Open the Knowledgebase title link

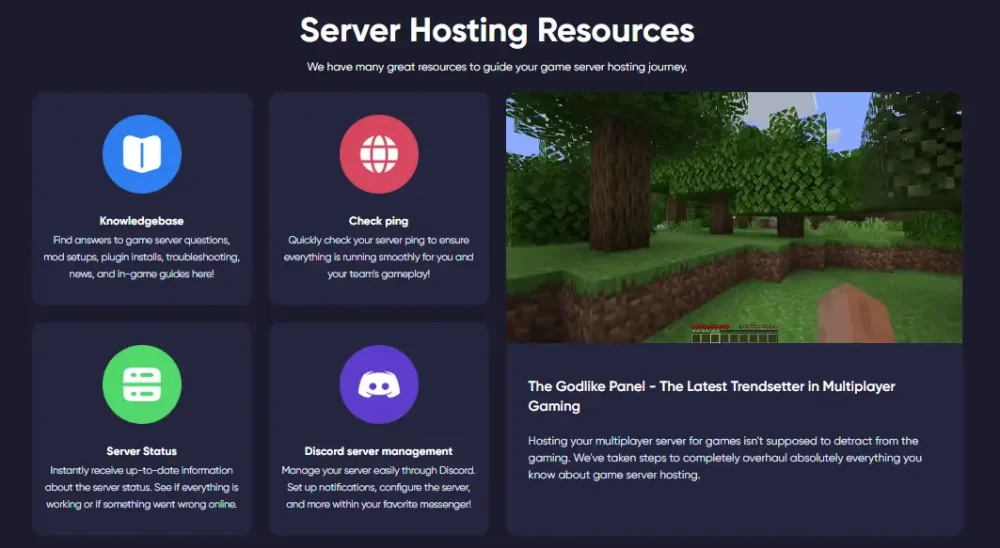click(x=142, y=221)
